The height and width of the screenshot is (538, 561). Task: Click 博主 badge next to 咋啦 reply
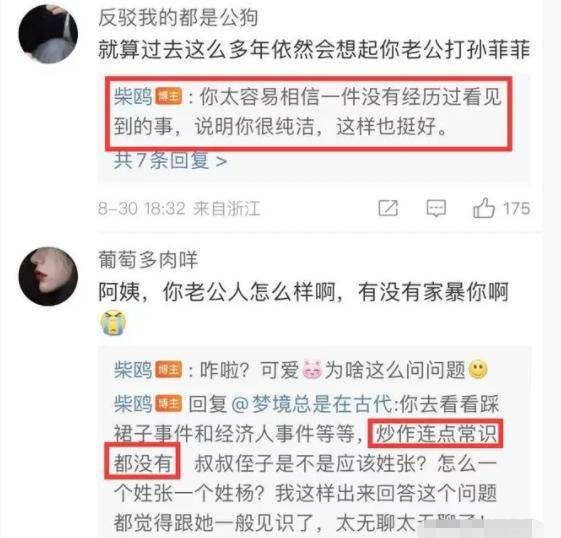(169, 370)
